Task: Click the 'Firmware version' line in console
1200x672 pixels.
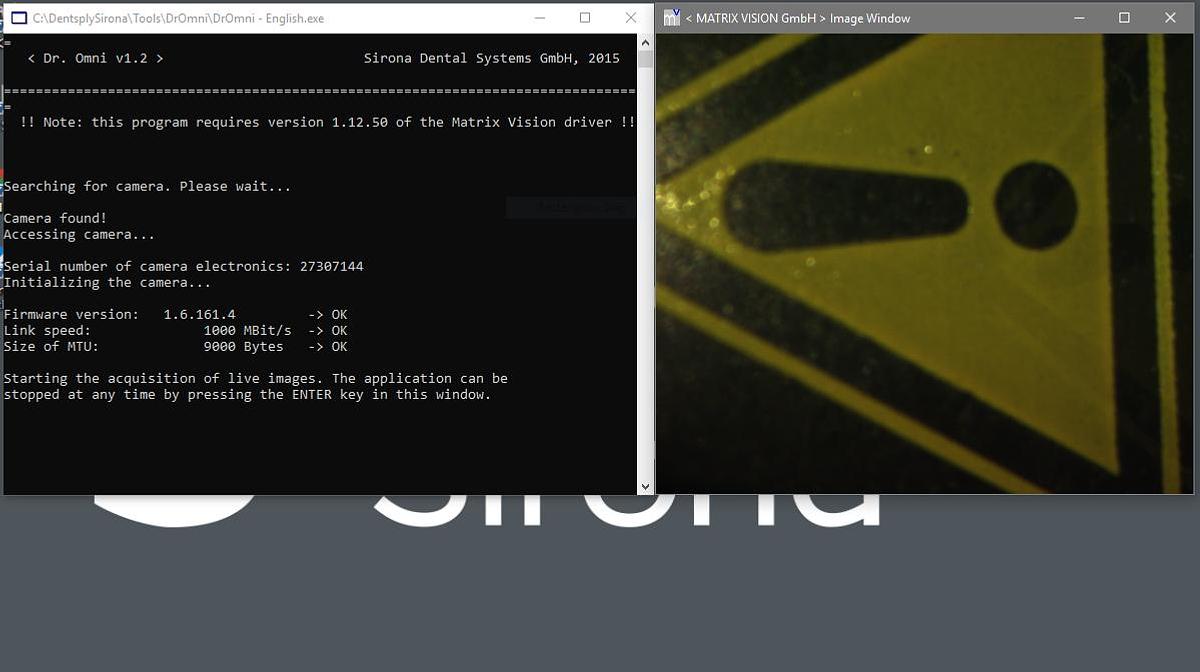Action: pos(120,314)
